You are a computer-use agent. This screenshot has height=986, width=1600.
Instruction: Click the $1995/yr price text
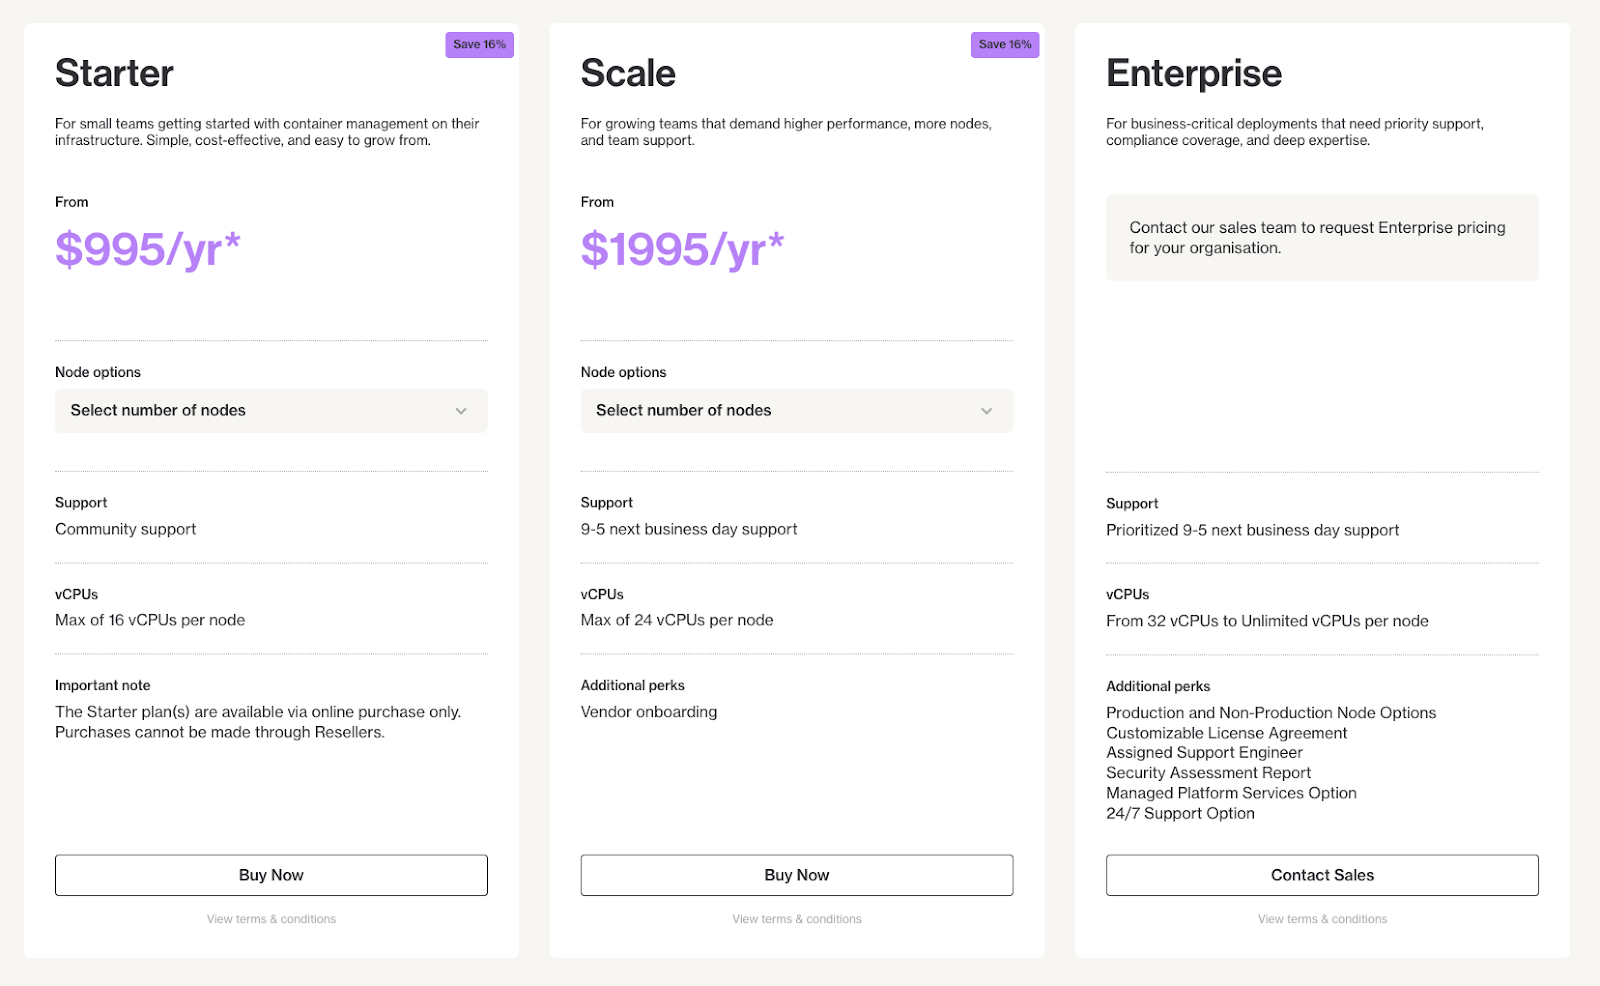point(682,249)
